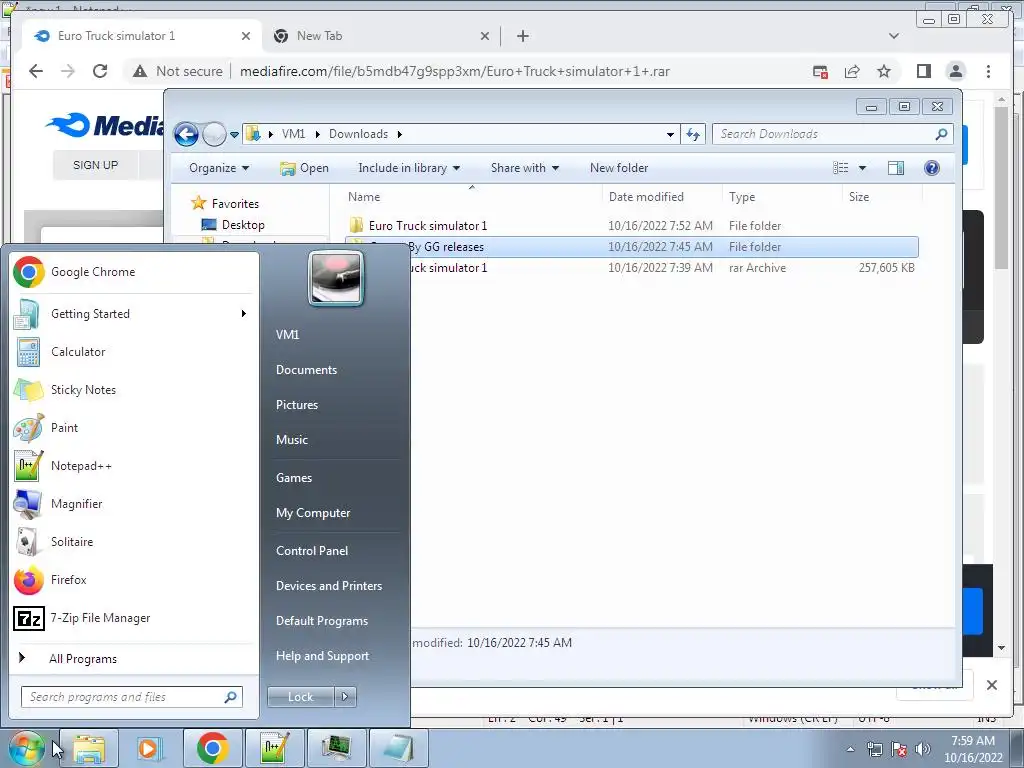The image size is (1024, 768).
Task: Bookmark this page with the star icon
Action: [884, 71]
